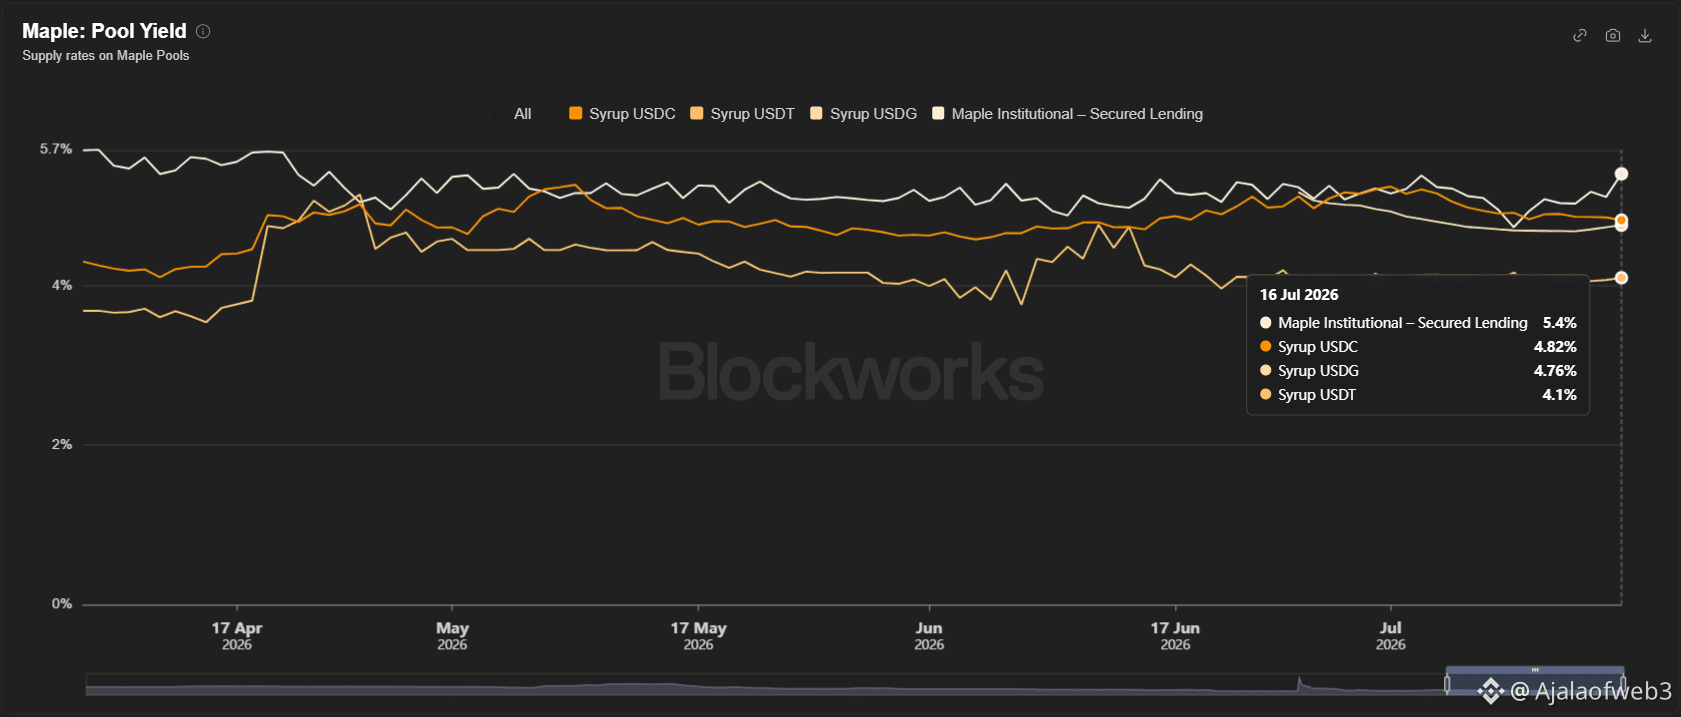
Task: Toggle Syrup USDT series in legend
Action: (x=742, y=114)
